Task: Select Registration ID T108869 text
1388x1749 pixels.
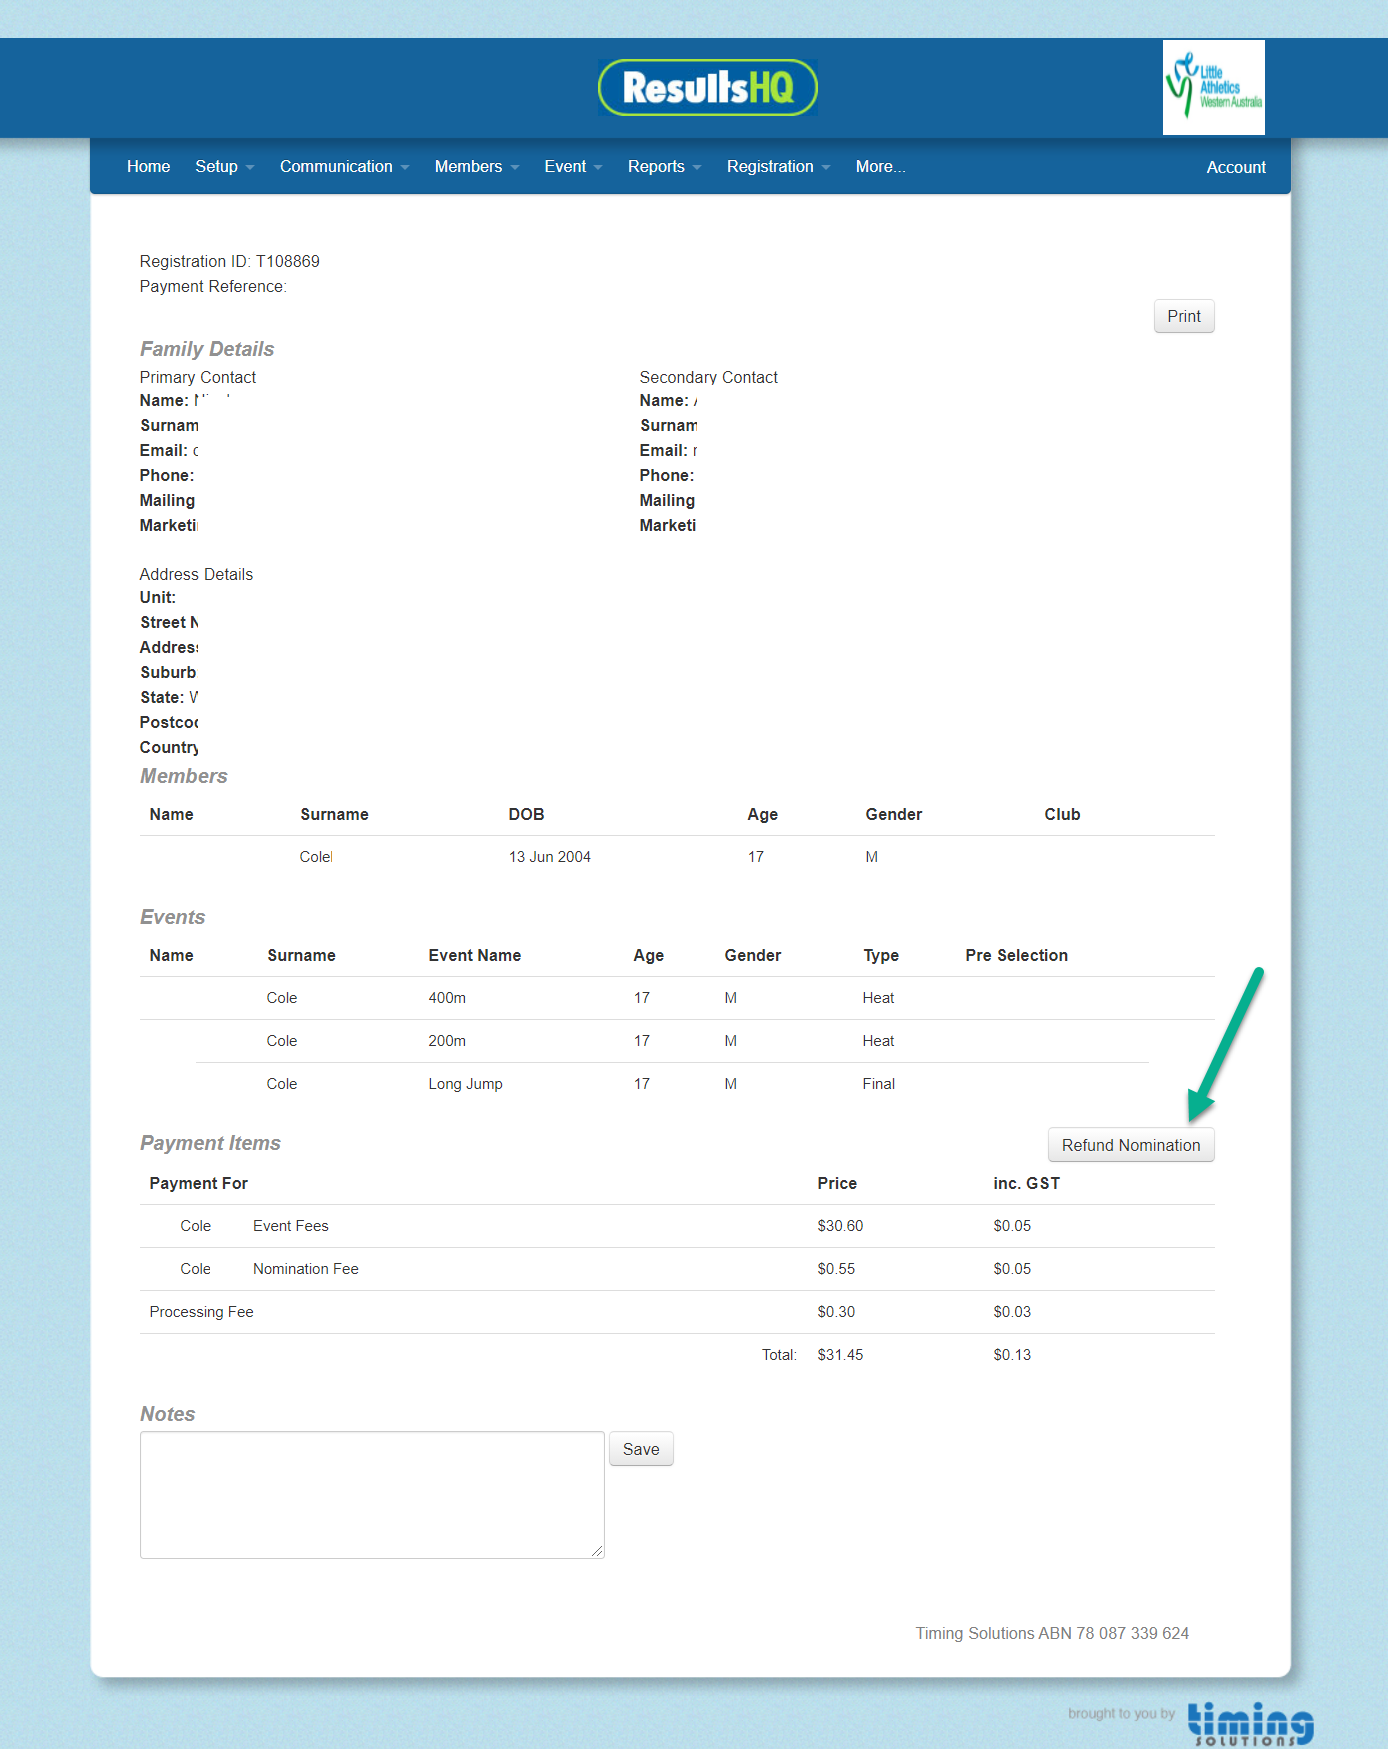Action: pyautogui.click(x=230, y=261)
